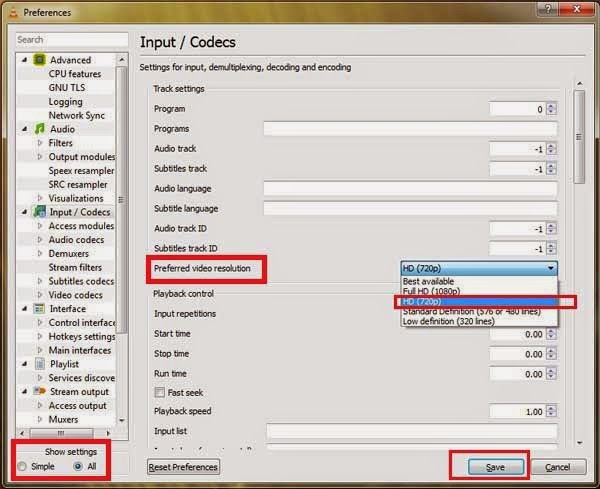Select Network Sync in tree
Viewport: 600px width, 489px height.
[x=77, y=115]
